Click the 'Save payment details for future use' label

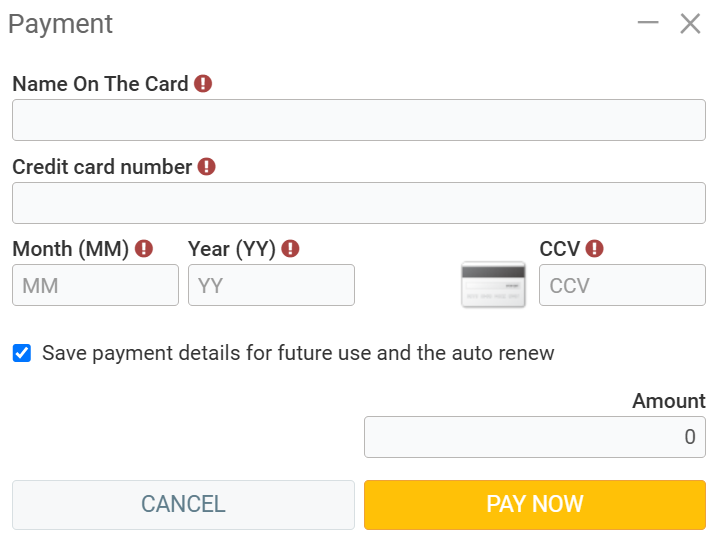tap(298, 353)
